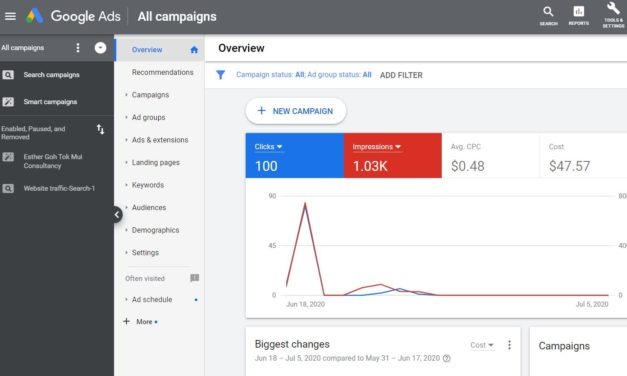Click the Search campaigns magnifier icon
The image size is (627, 376).
[8, 75]
